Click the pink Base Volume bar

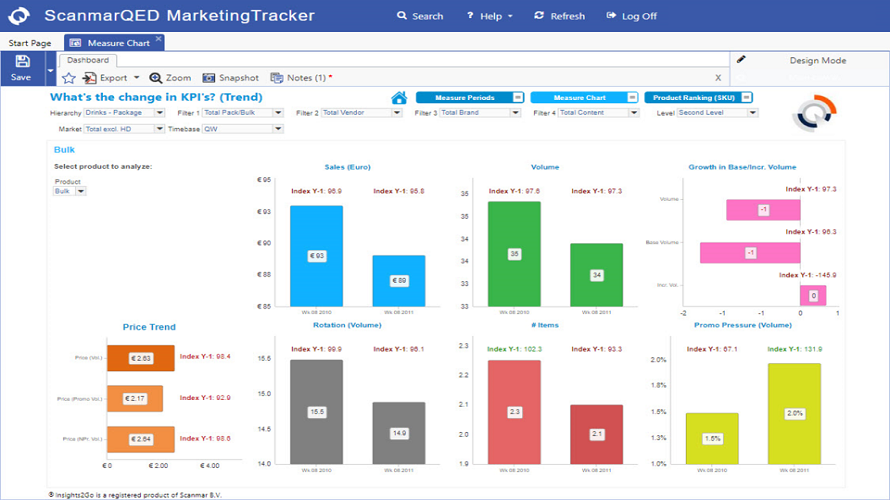tap(750, 253)
